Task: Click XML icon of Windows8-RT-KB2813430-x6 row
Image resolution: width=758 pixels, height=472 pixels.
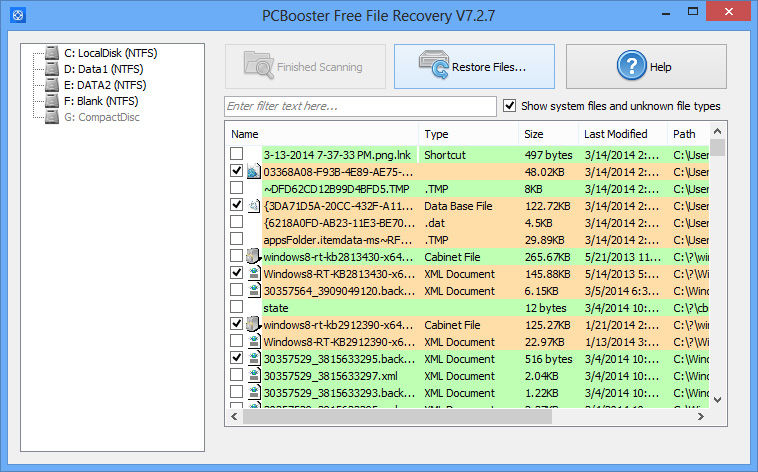Action: click(254, 274)
